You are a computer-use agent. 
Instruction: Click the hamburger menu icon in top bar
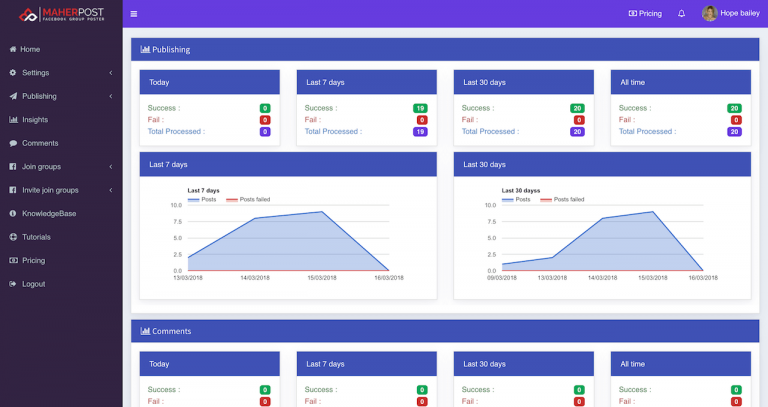[134, 14]
